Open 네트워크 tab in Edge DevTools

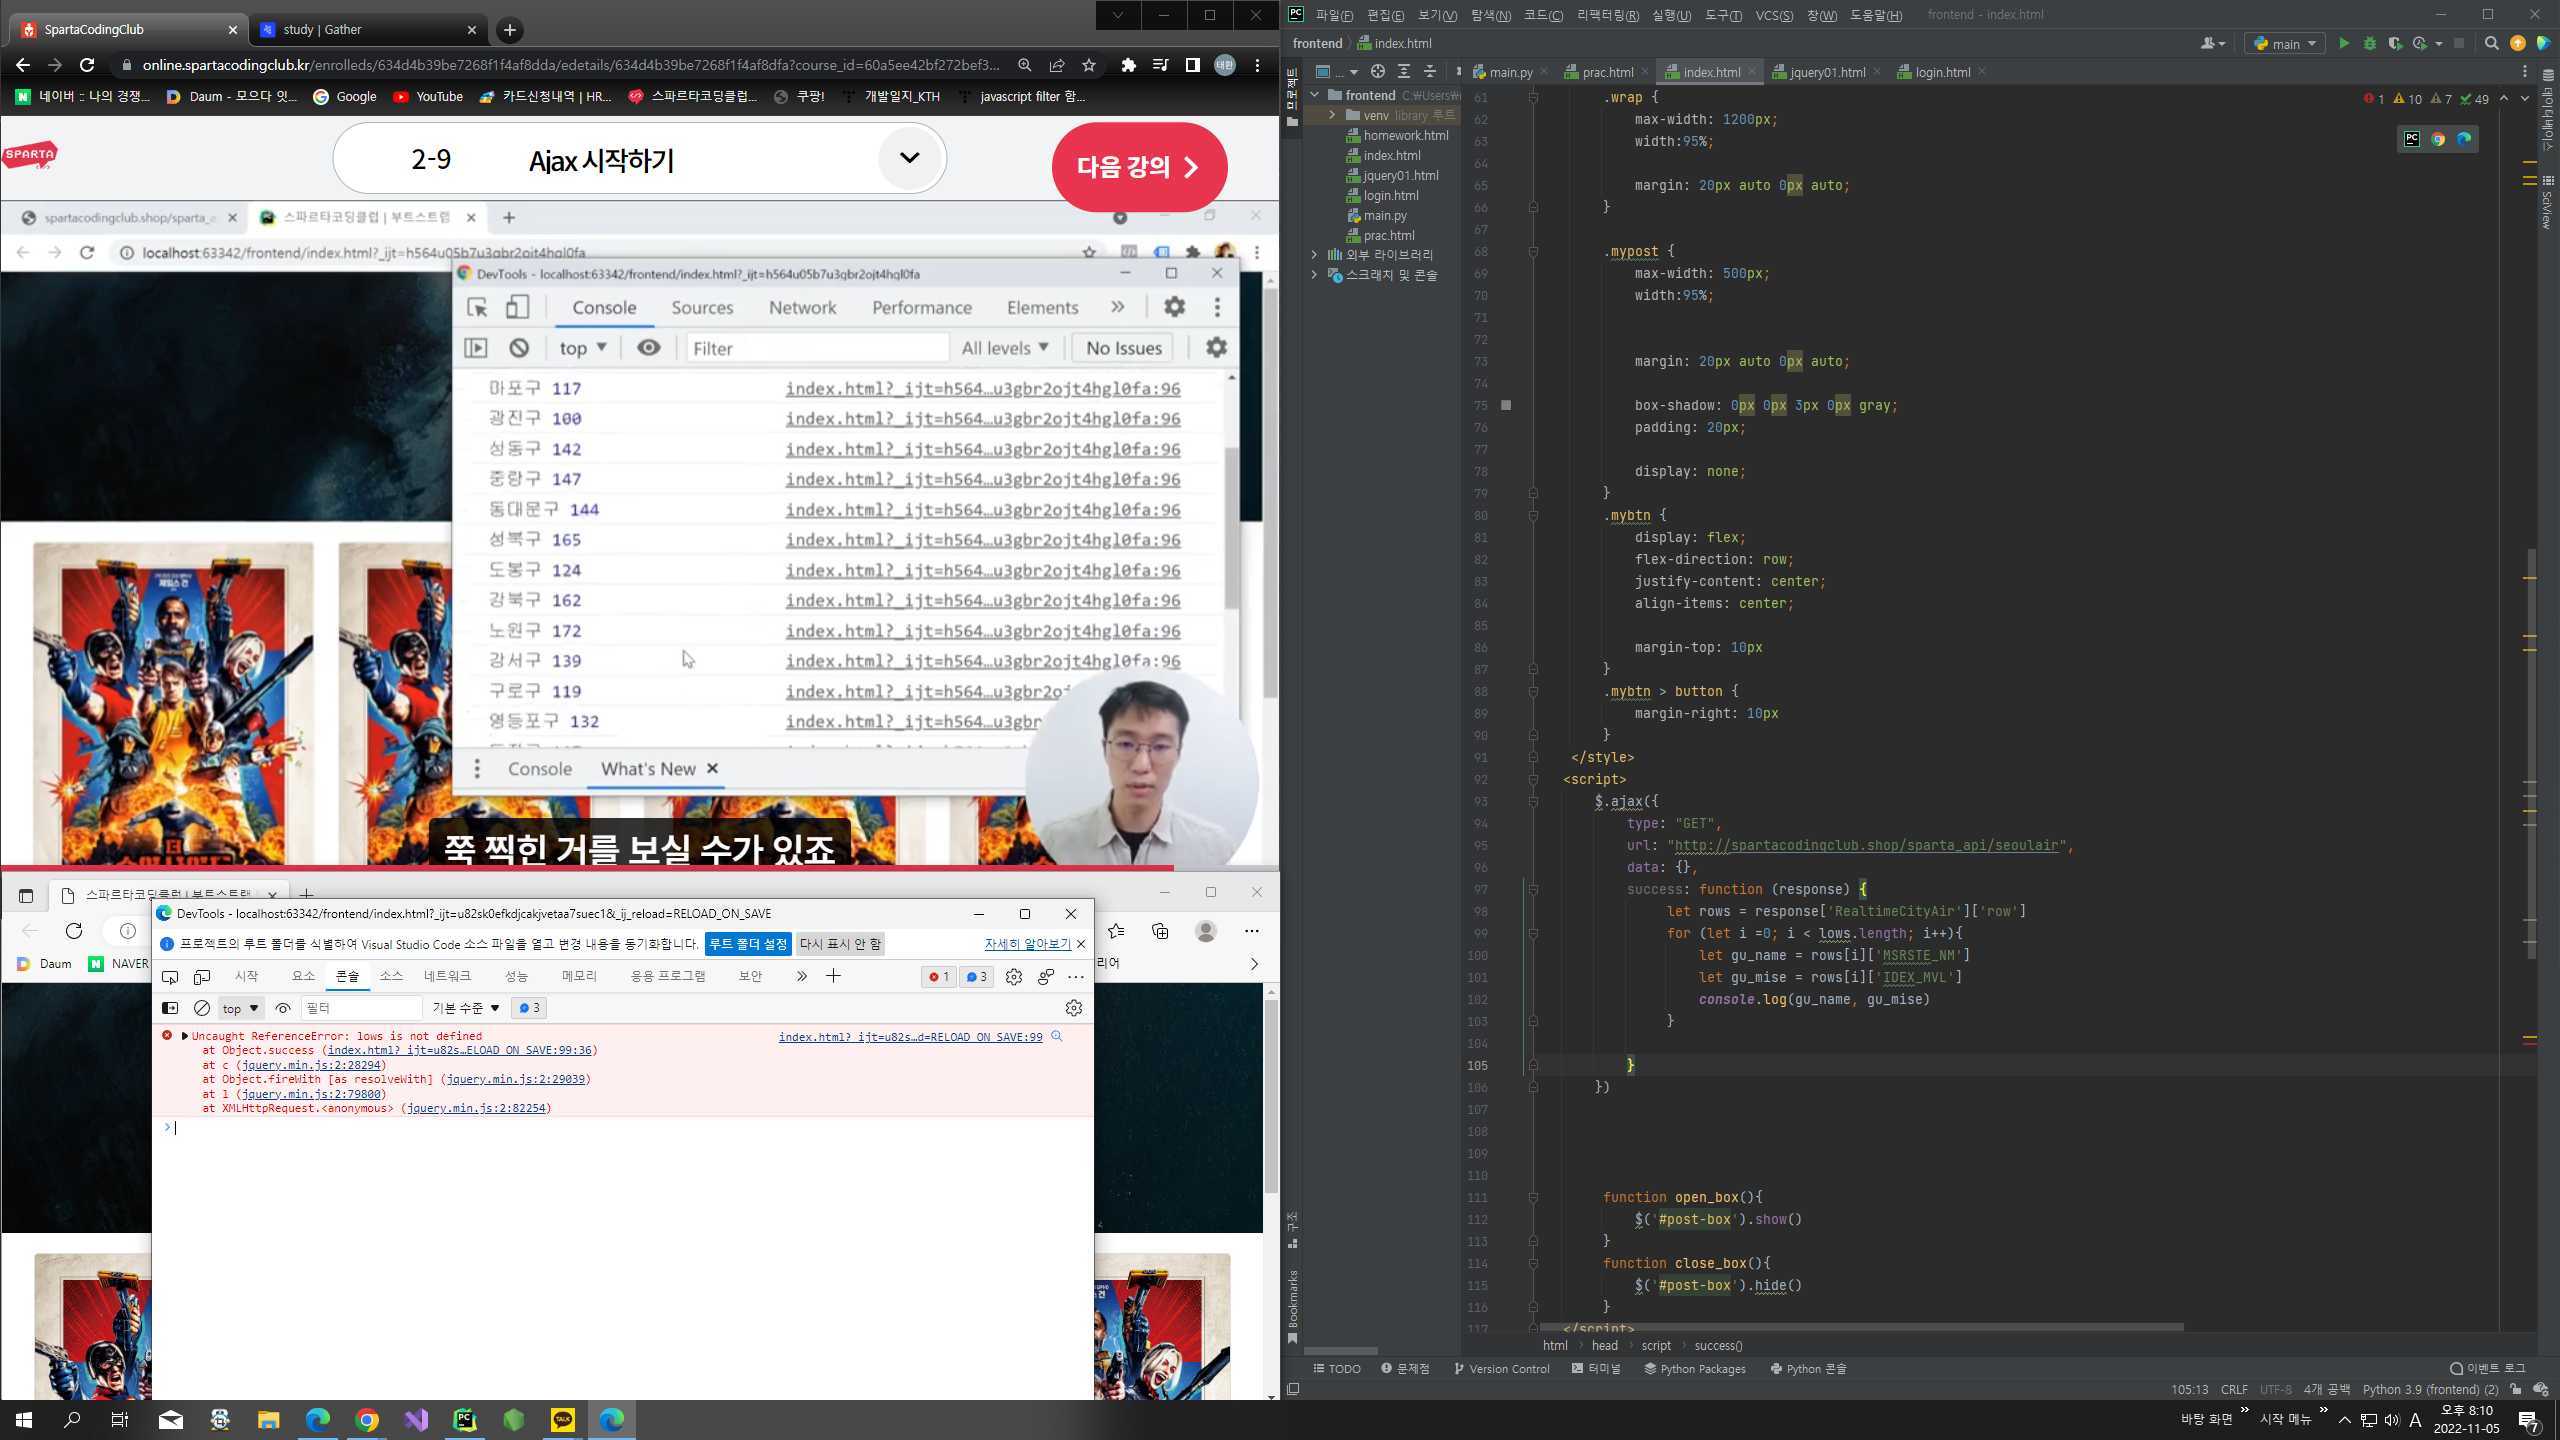click(x=447, y=976)
